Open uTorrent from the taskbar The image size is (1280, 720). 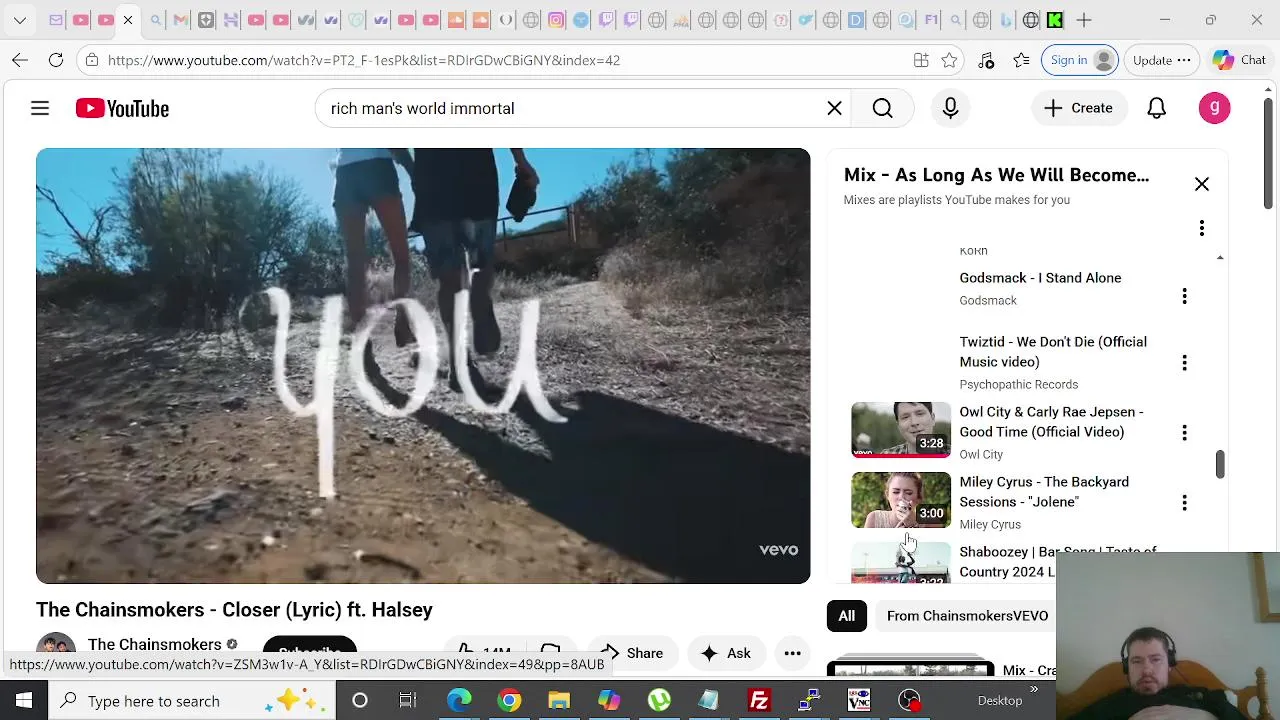click(x=659, y=701)
